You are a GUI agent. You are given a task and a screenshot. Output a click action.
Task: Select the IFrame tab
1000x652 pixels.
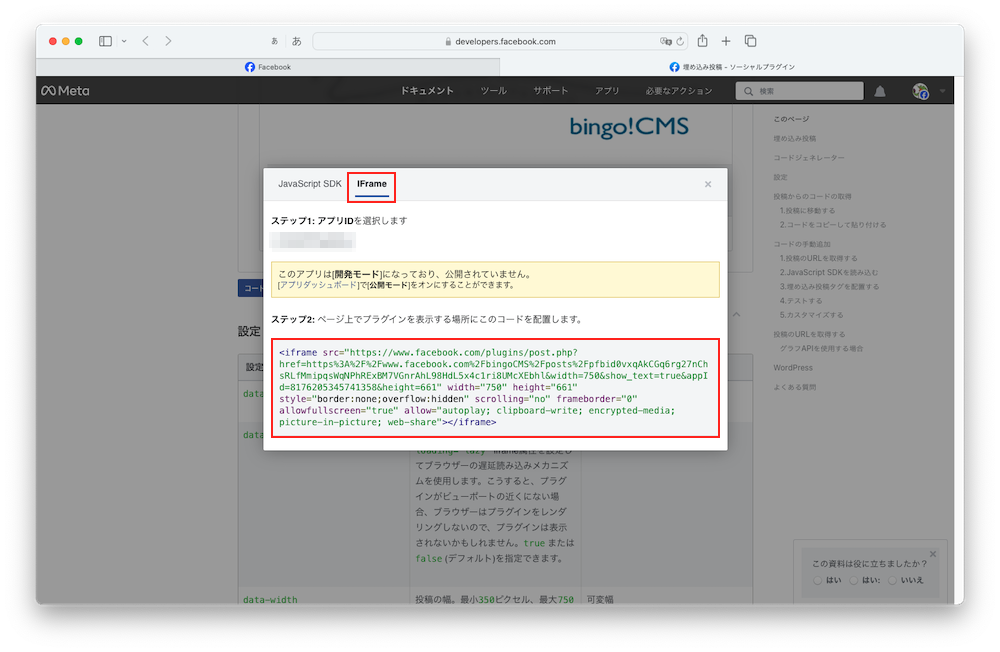tap(372, 184)
